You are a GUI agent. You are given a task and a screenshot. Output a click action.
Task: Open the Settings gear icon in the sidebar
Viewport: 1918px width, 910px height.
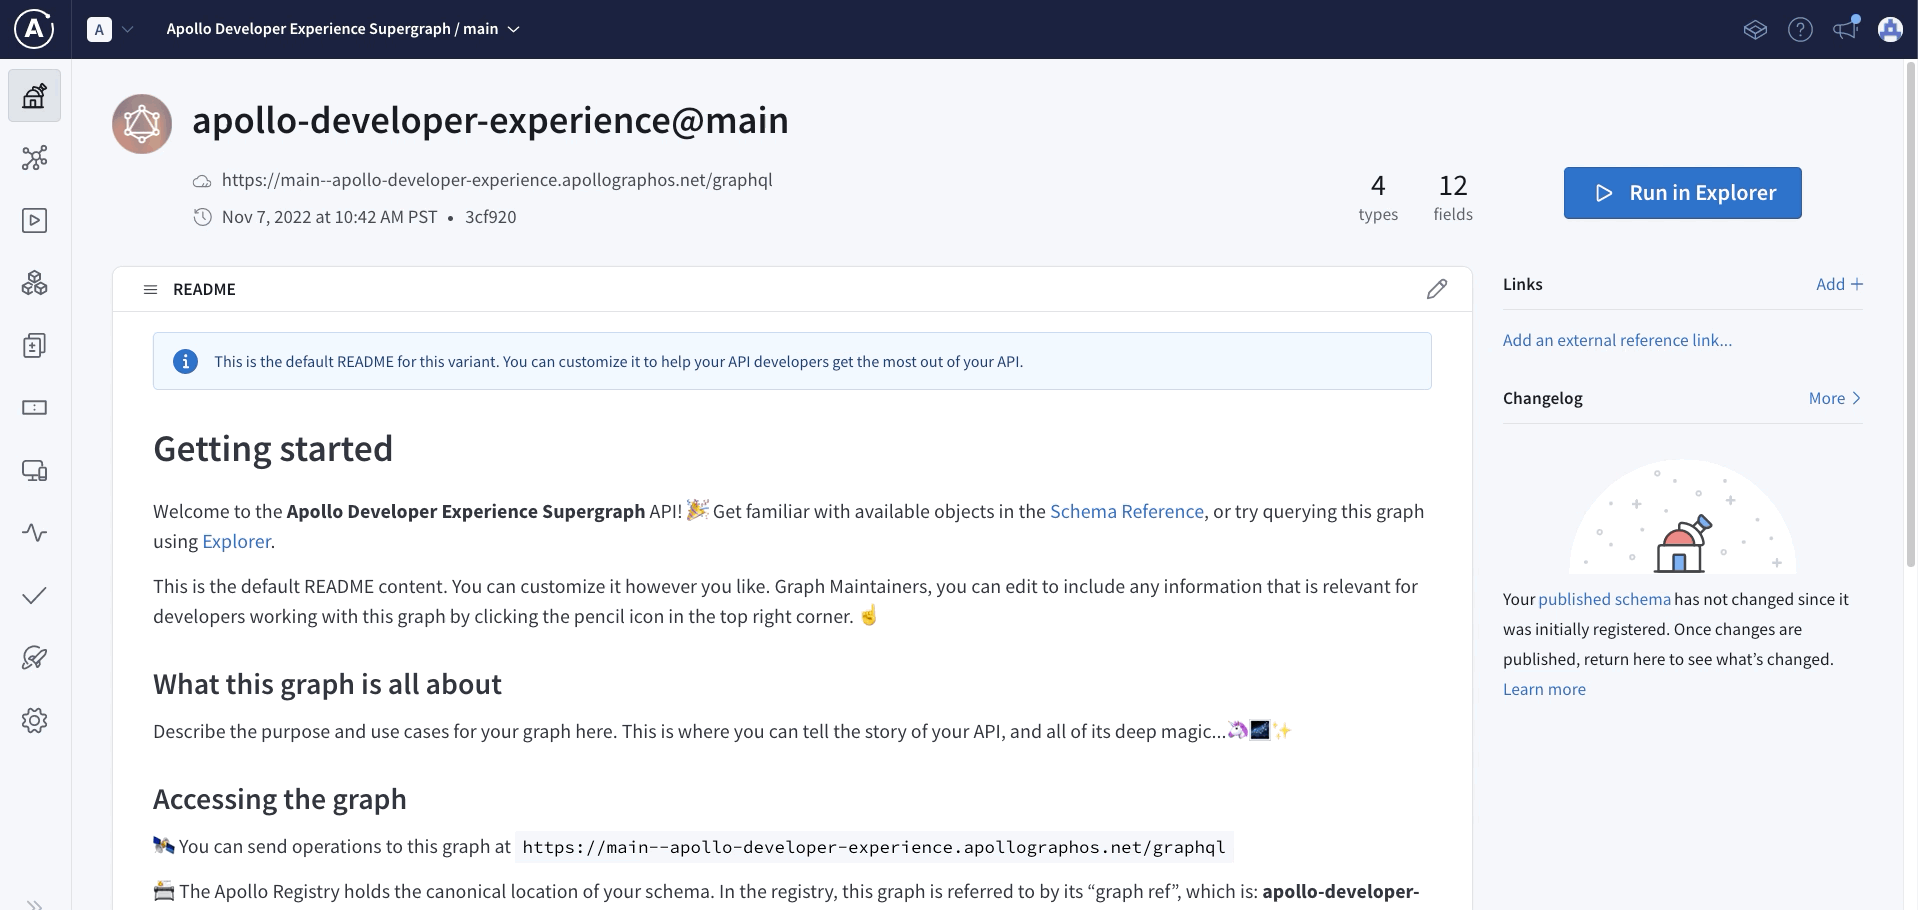[34, 720]
